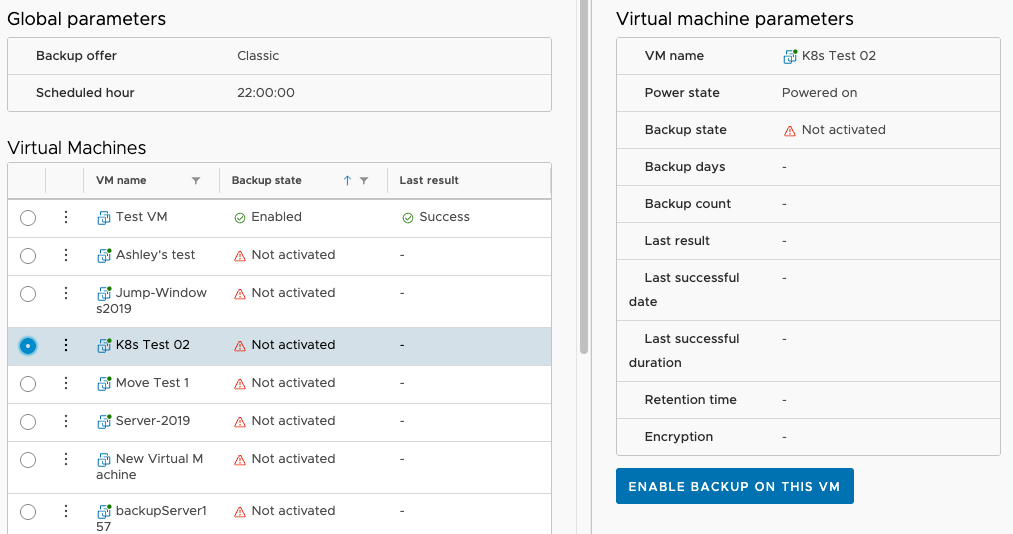This screenshot has width=1013, height=534.
Task: Click the VM icon beside Move Test 1
Action: click(x=103, y=384)
